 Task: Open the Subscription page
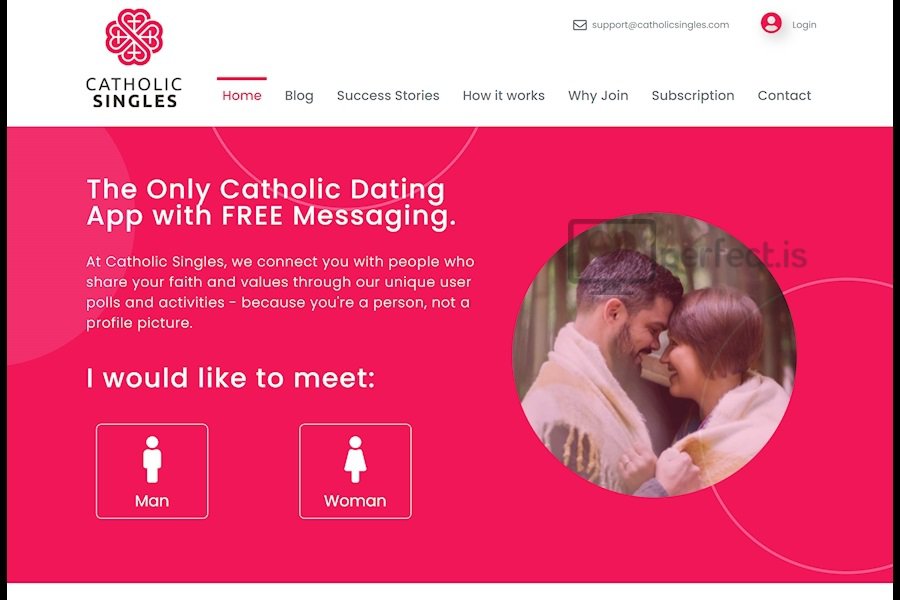[693, 95]
